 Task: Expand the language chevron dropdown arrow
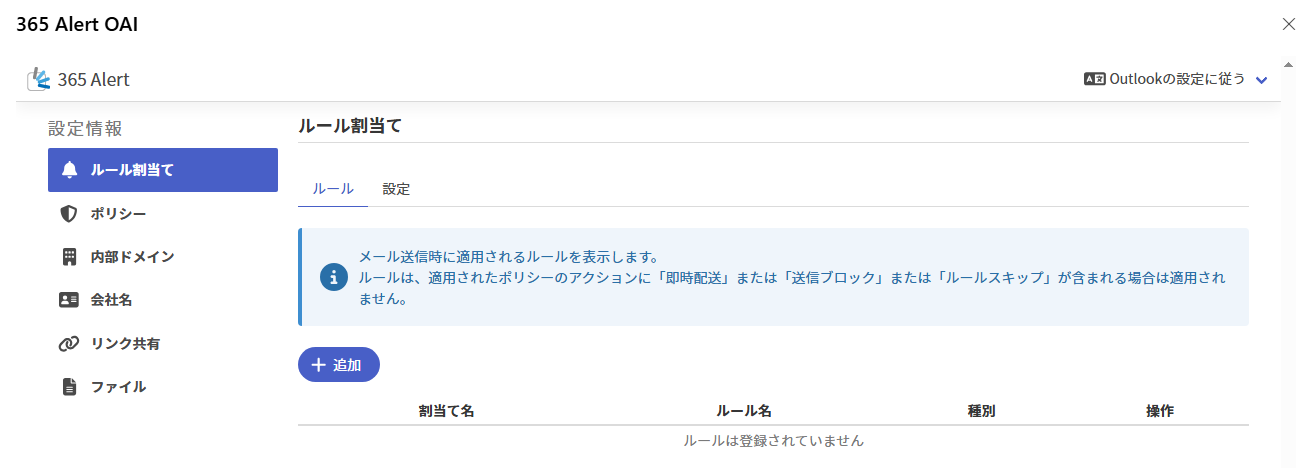coord(1261,80)
